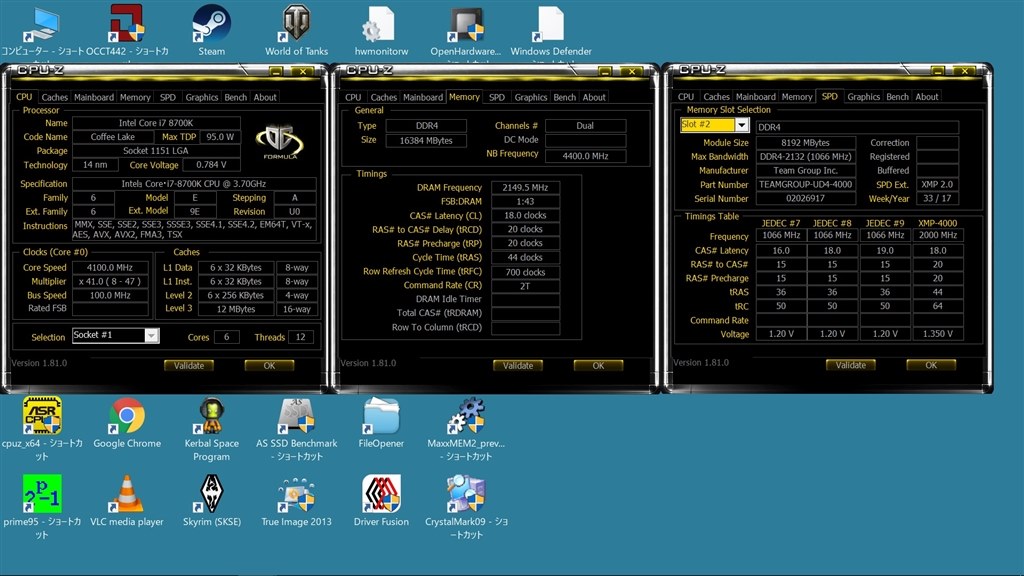Open the Windows Defender shortcut icon

[x=549, y=25]
